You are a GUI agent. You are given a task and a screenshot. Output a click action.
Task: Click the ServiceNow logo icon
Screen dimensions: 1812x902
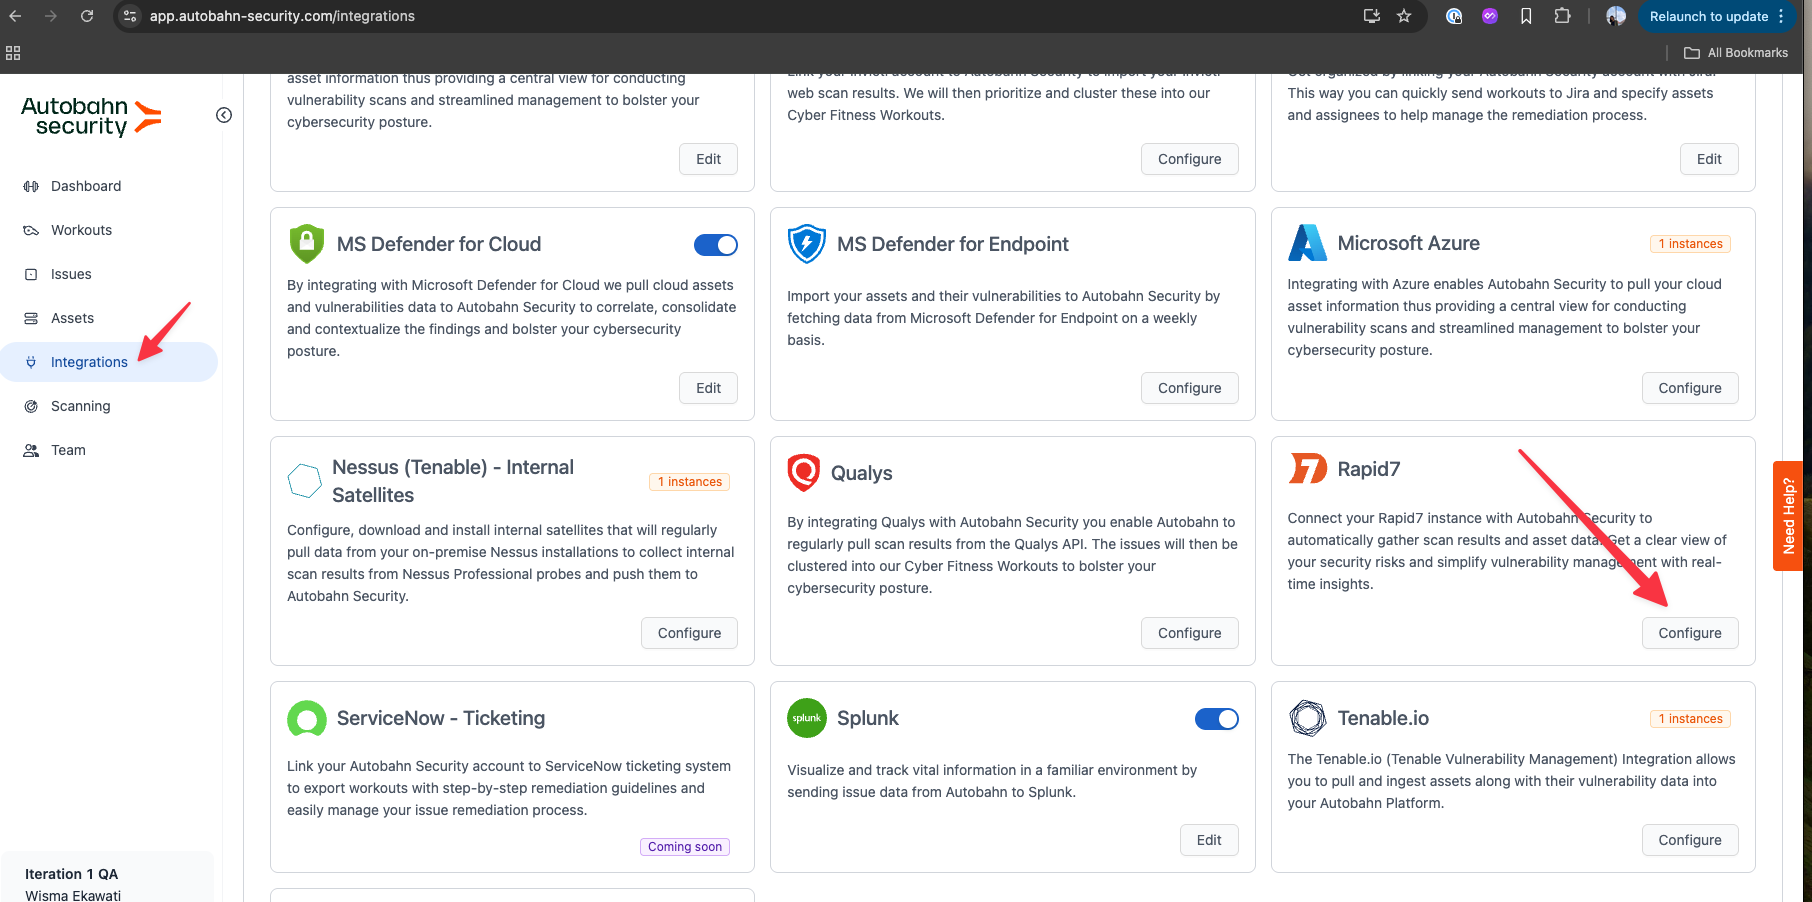(x=307, y=718)
